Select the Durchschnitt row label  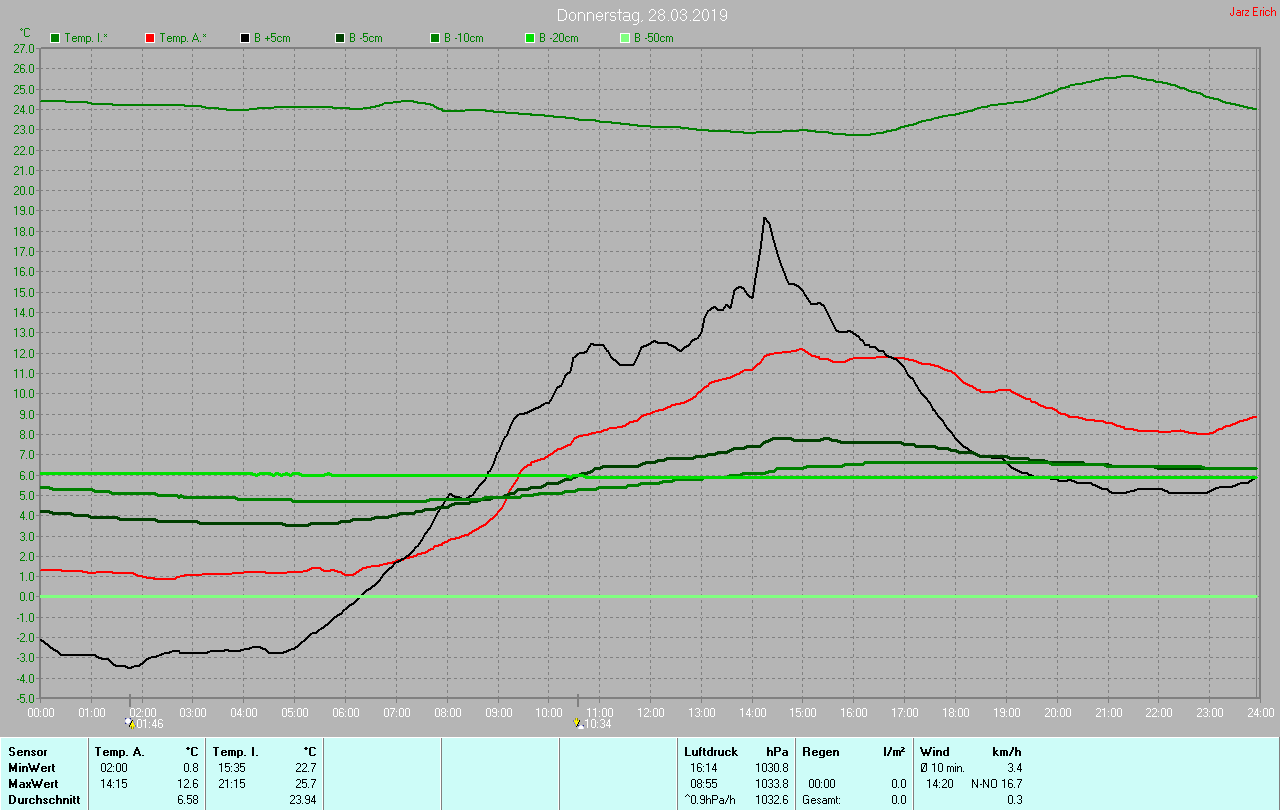tap(42, 800)
